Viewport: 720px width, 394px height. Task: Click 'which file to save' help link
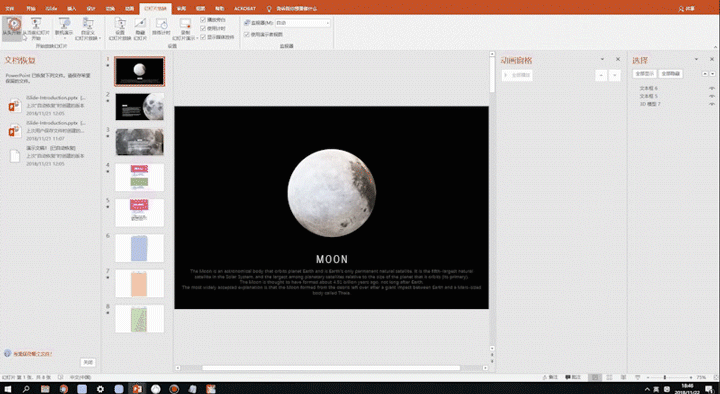(x=32, y=354)
